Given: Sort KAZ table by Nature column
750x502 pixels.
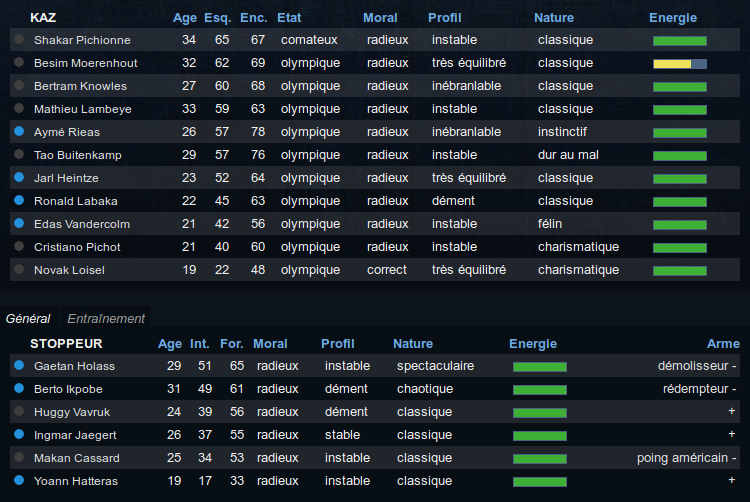Looking at the screenshot, I should (x=554, y=18).
